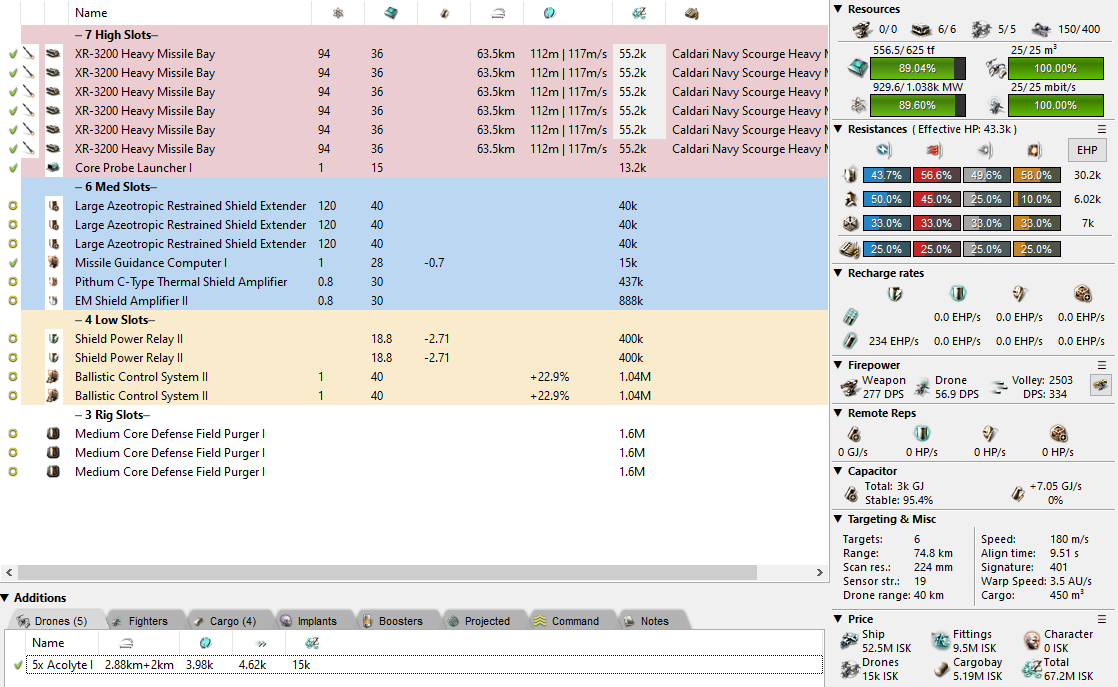
Task: Collapse the Additions section
Action: pyautogui.click(x=6, y=598)
